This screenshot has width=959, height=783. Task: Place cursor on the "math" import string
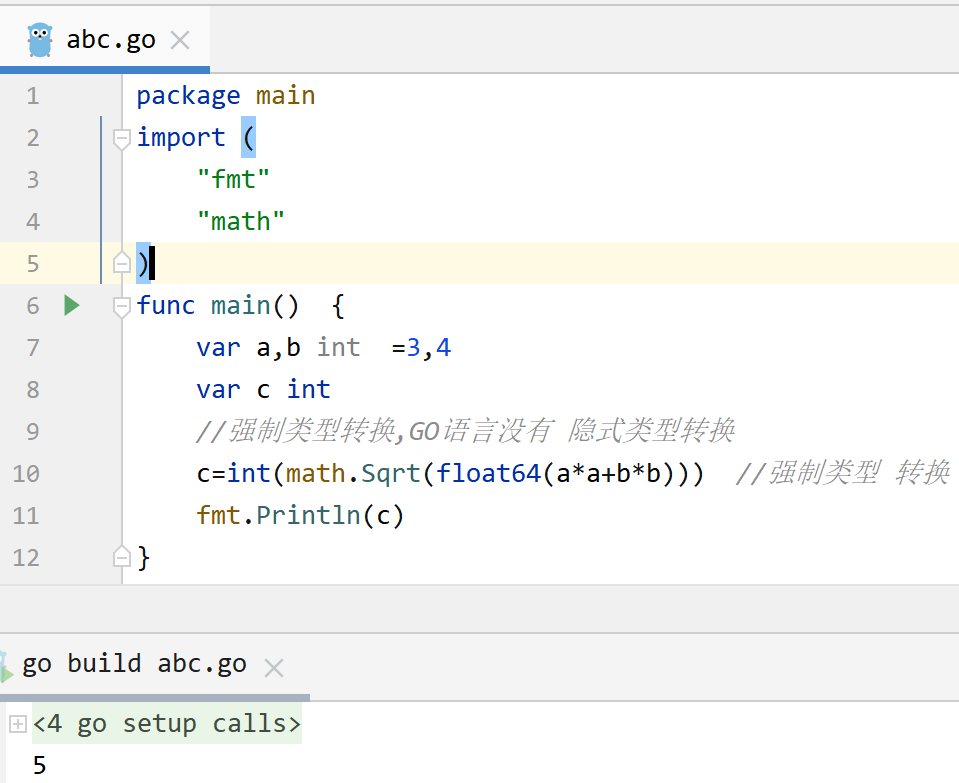point(241,222)
